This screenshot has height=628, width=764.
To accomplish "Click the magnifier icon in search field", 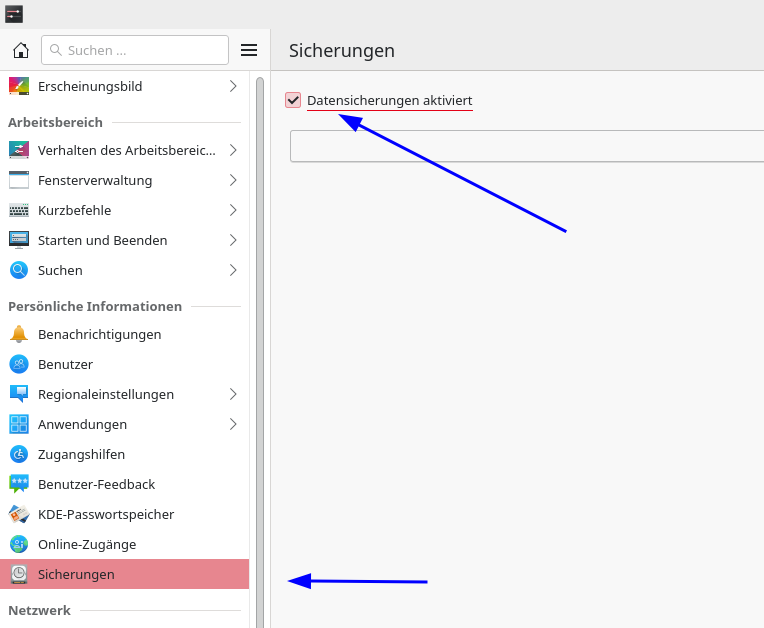I will (x=56, y=50).
